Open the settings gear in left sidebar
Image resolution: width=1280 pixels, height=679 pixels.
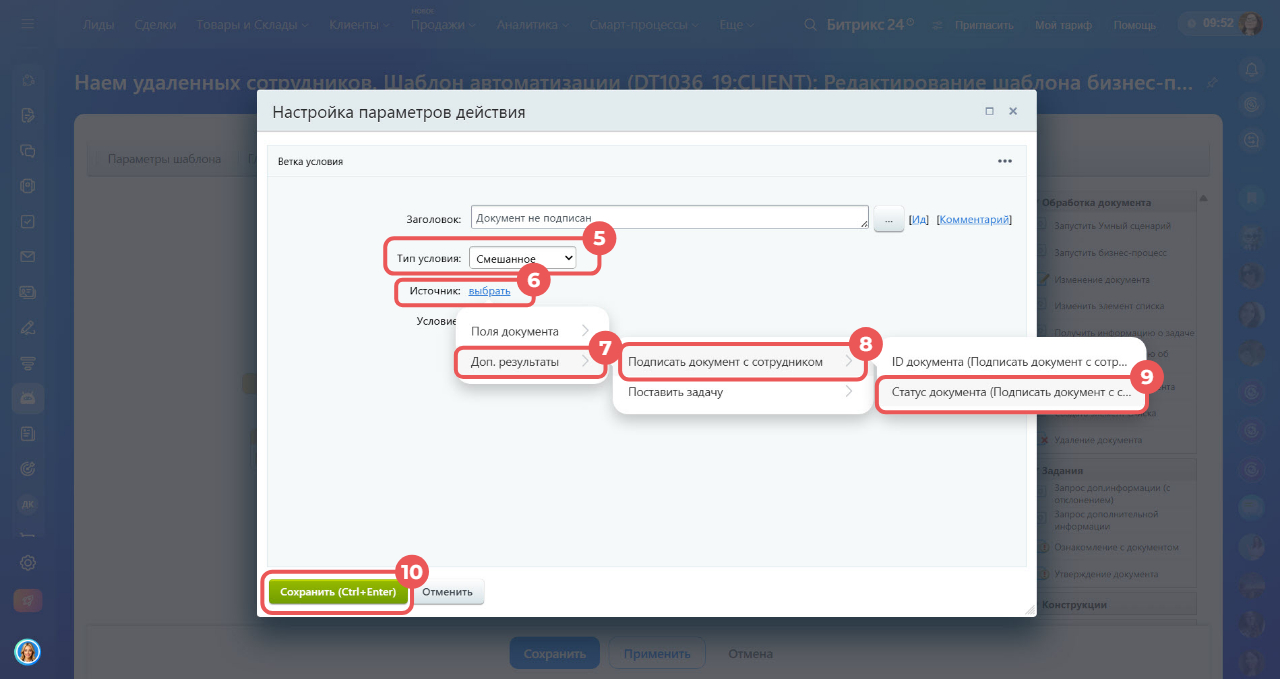(28, 563)
